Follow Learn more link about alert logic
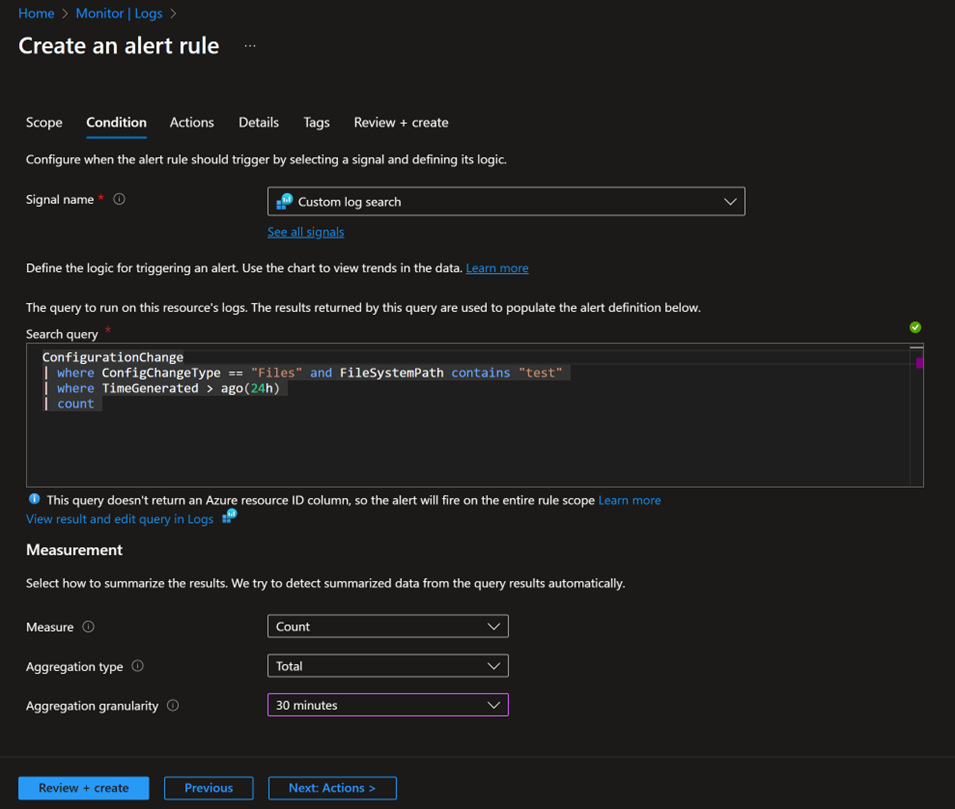955x809 pixels. coord(497,268)
